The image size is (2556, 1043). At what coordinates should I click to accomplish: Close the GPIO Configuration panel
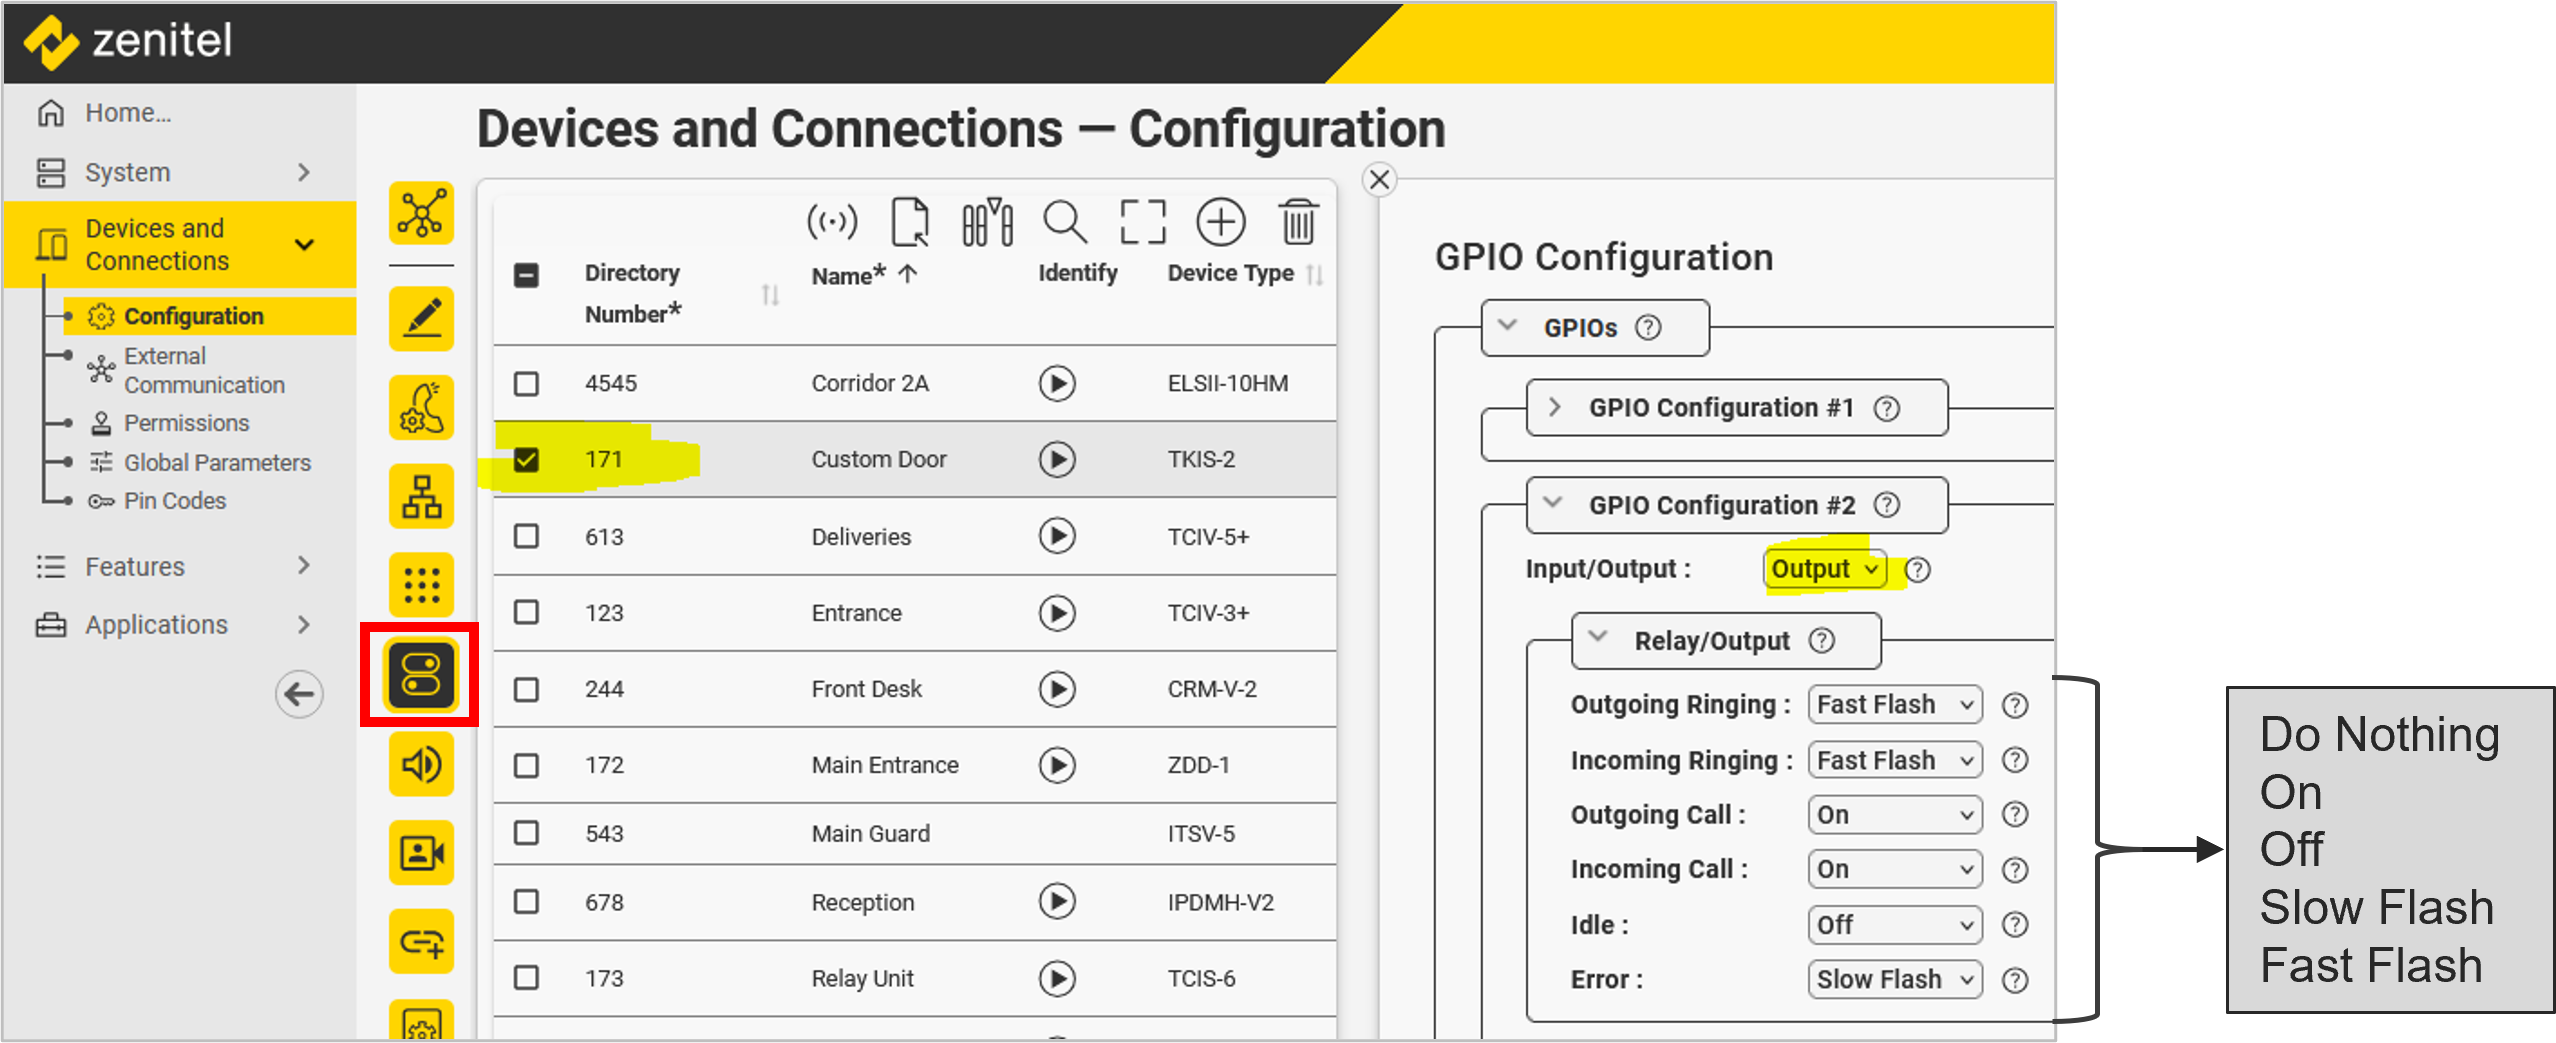[1380, 180]
